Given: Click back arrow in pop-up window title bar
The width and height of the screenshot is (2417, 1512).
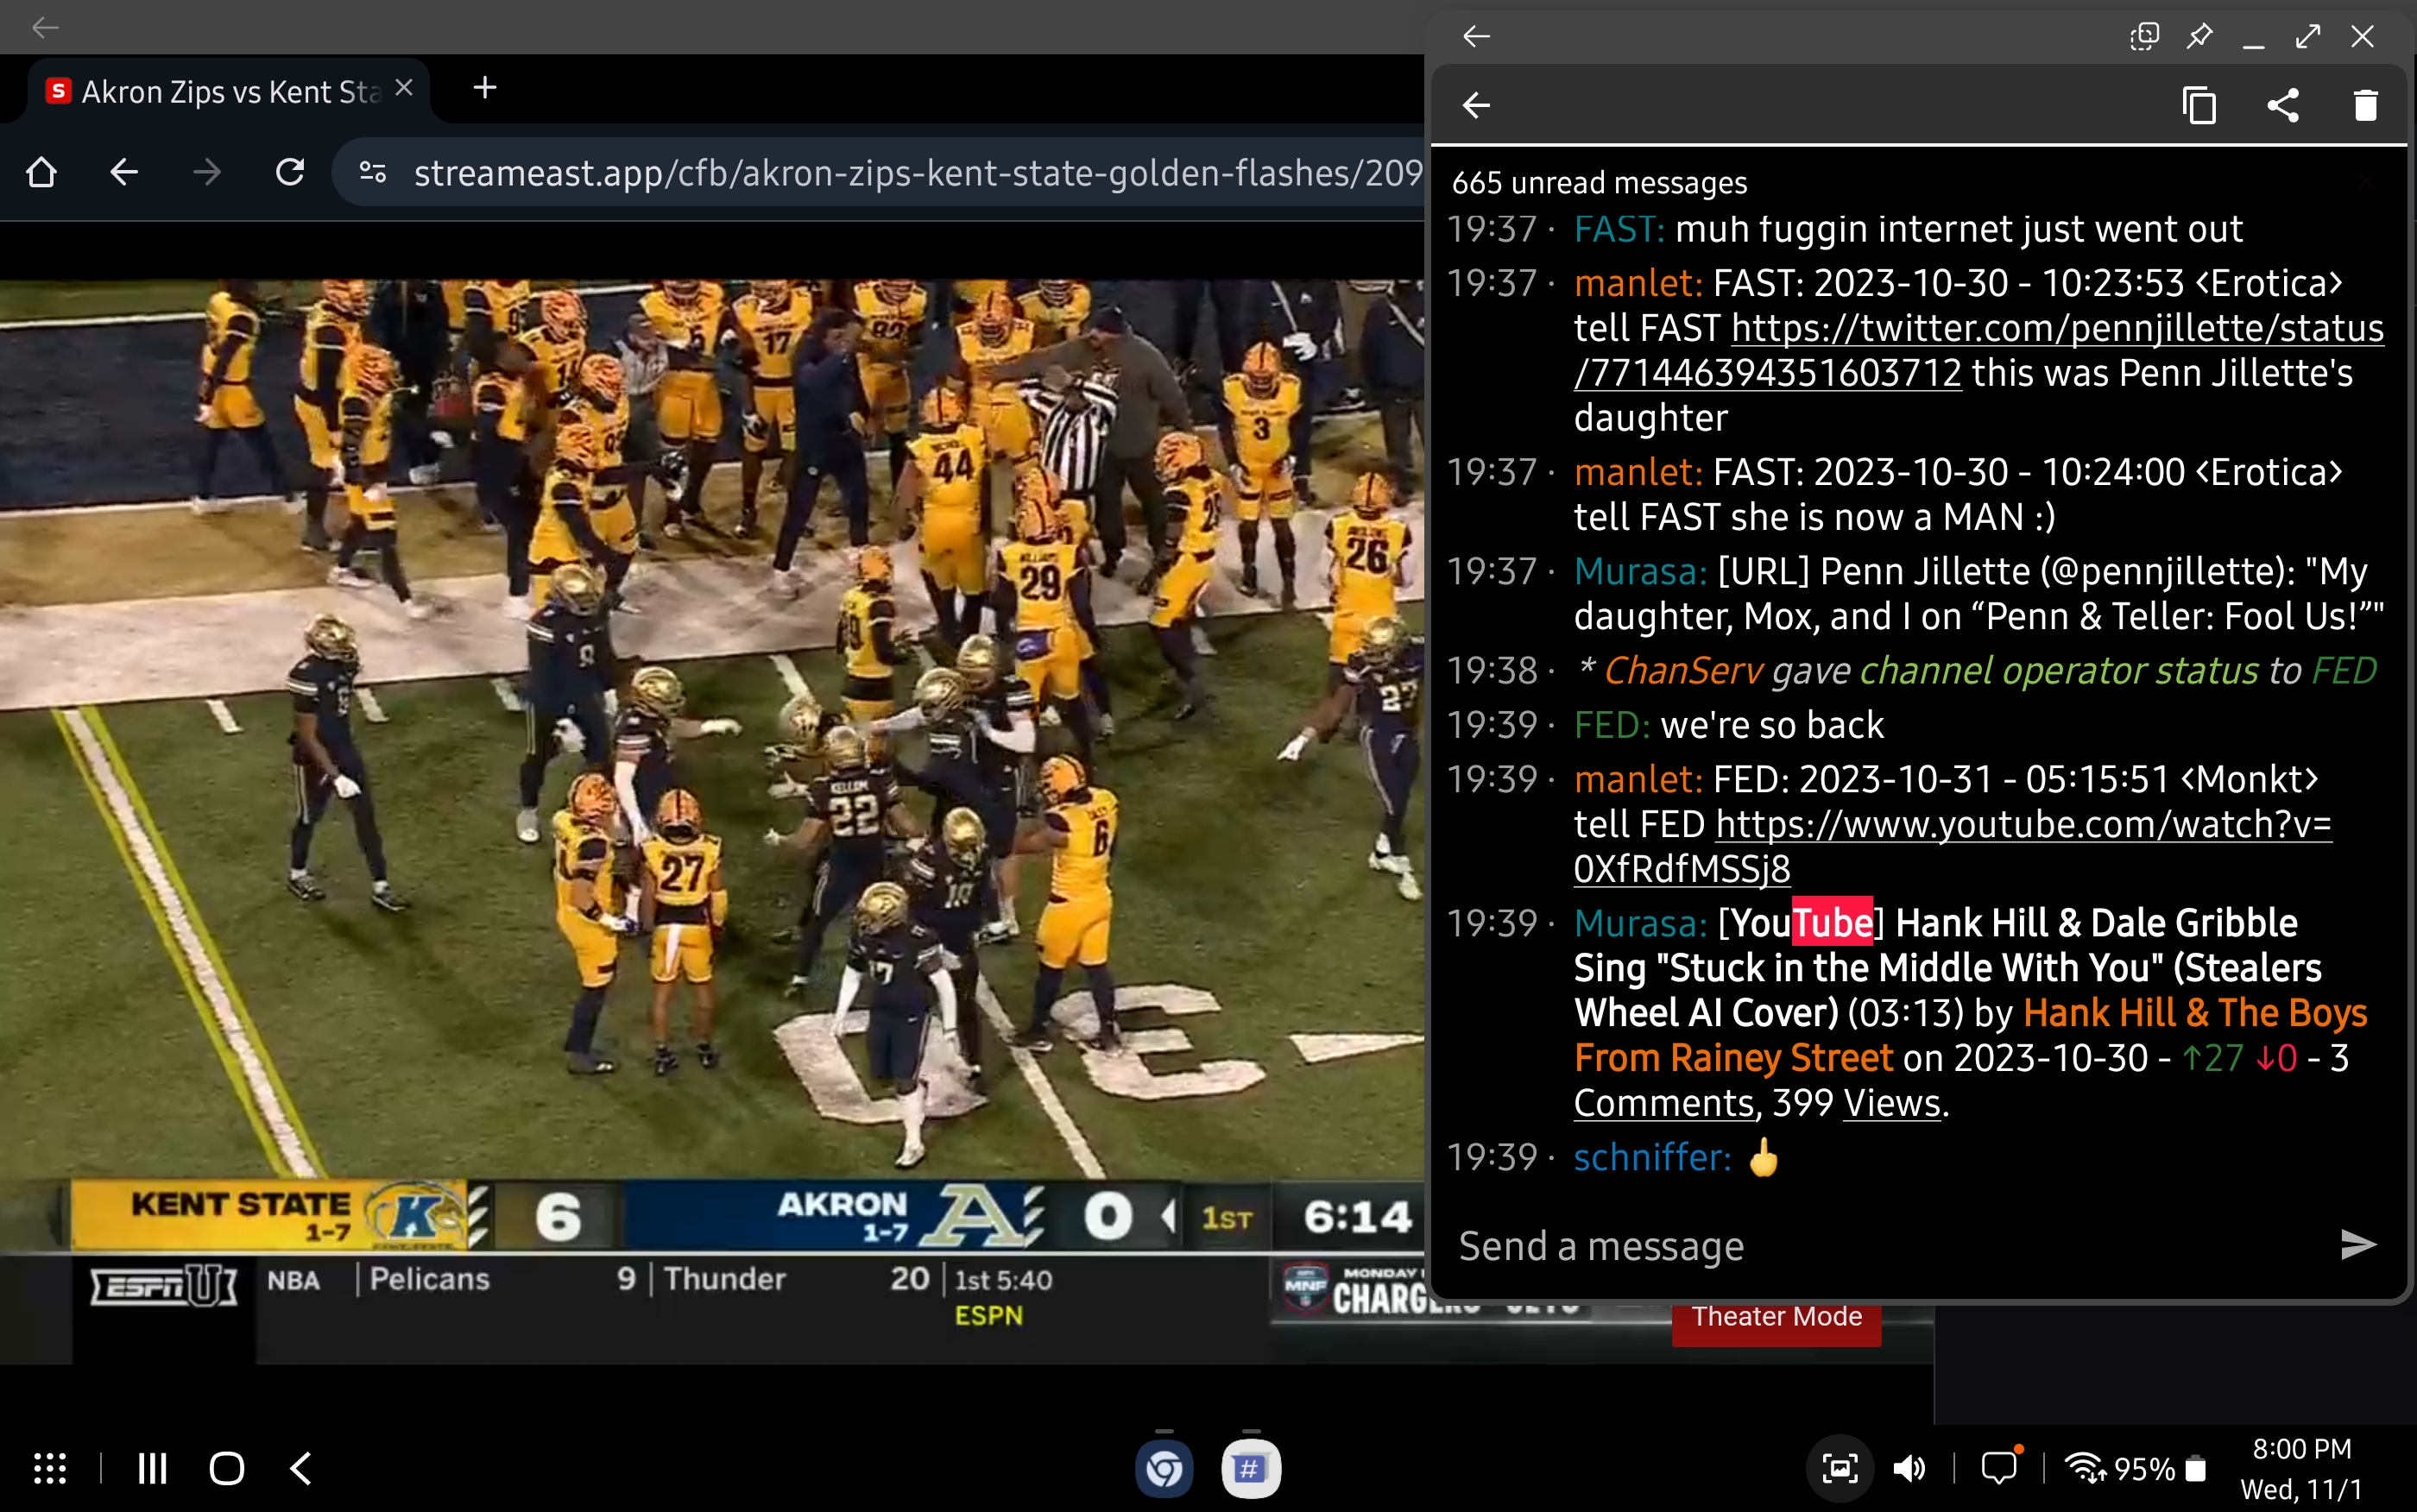Looking at the screenshot, I should click(1477, 37).
